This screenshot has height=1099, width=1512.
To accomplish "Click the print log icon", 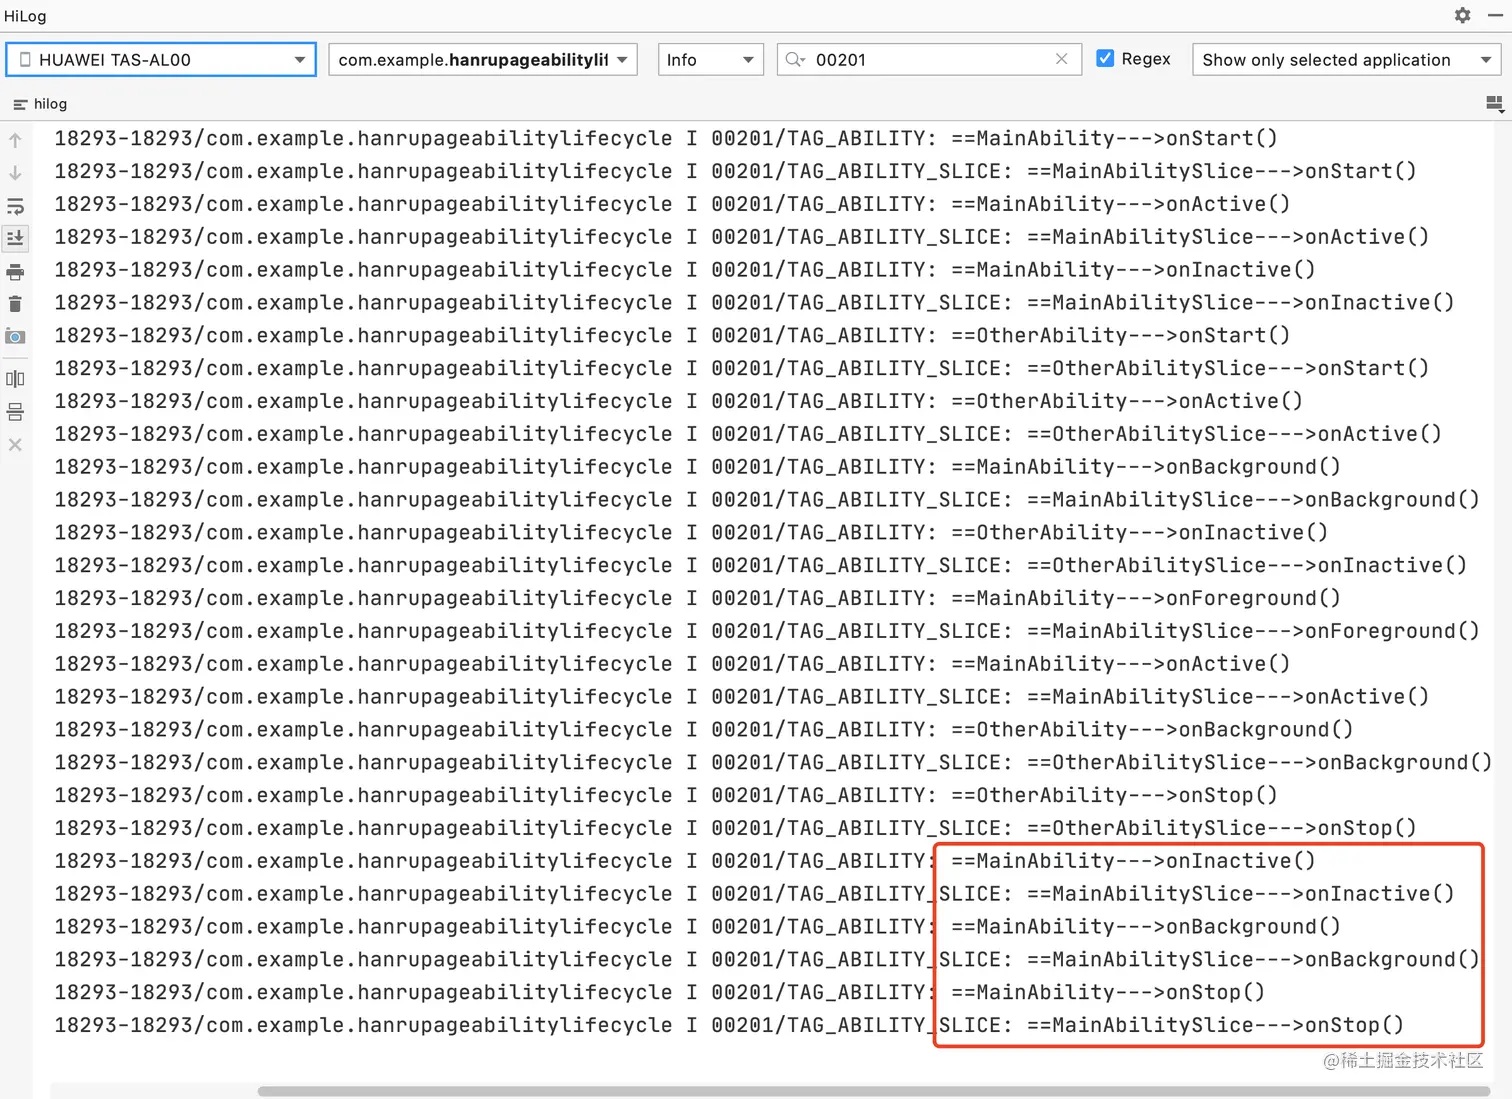I will click(15, 272).
